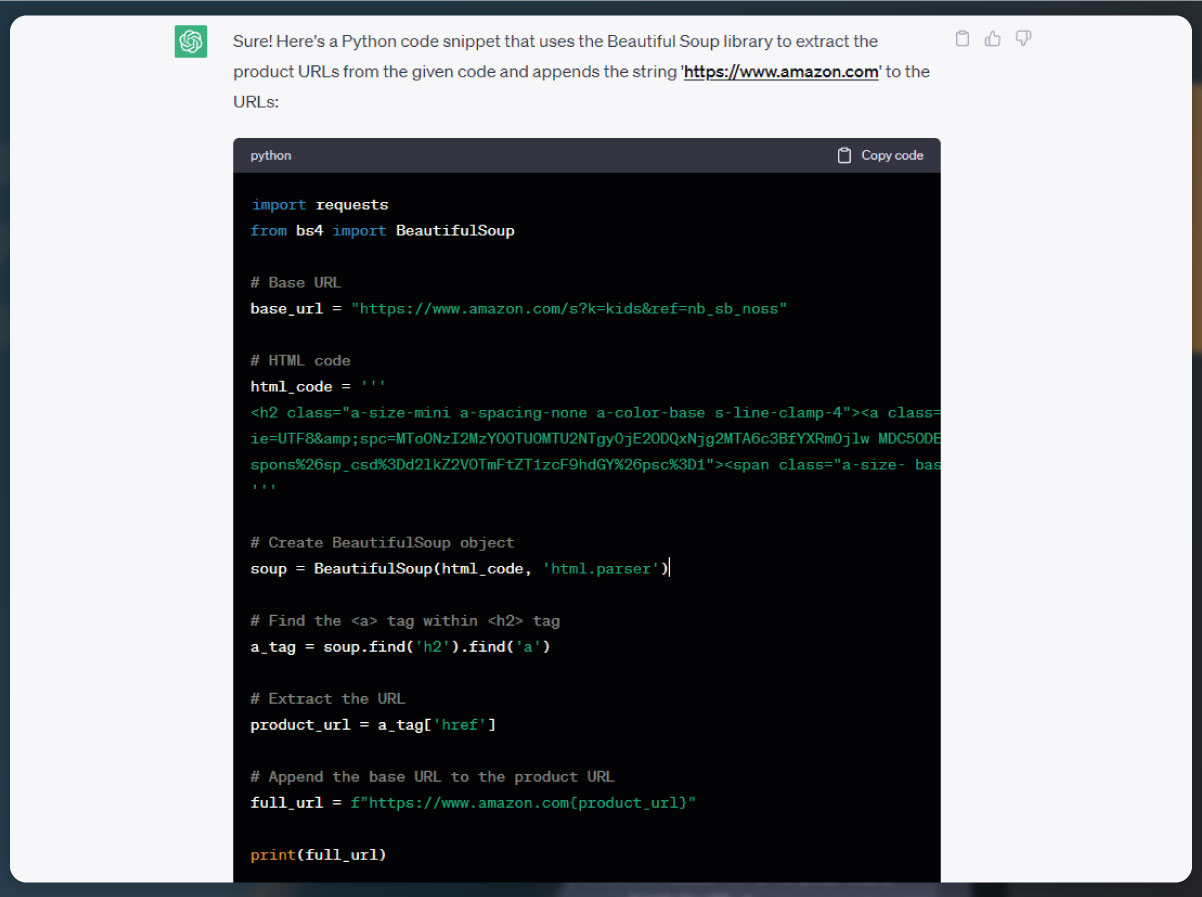Image resolution: width=1202 pixels, height=897 pixels.
Task: Click the base_url assignment line
Action: click(519, 308)
